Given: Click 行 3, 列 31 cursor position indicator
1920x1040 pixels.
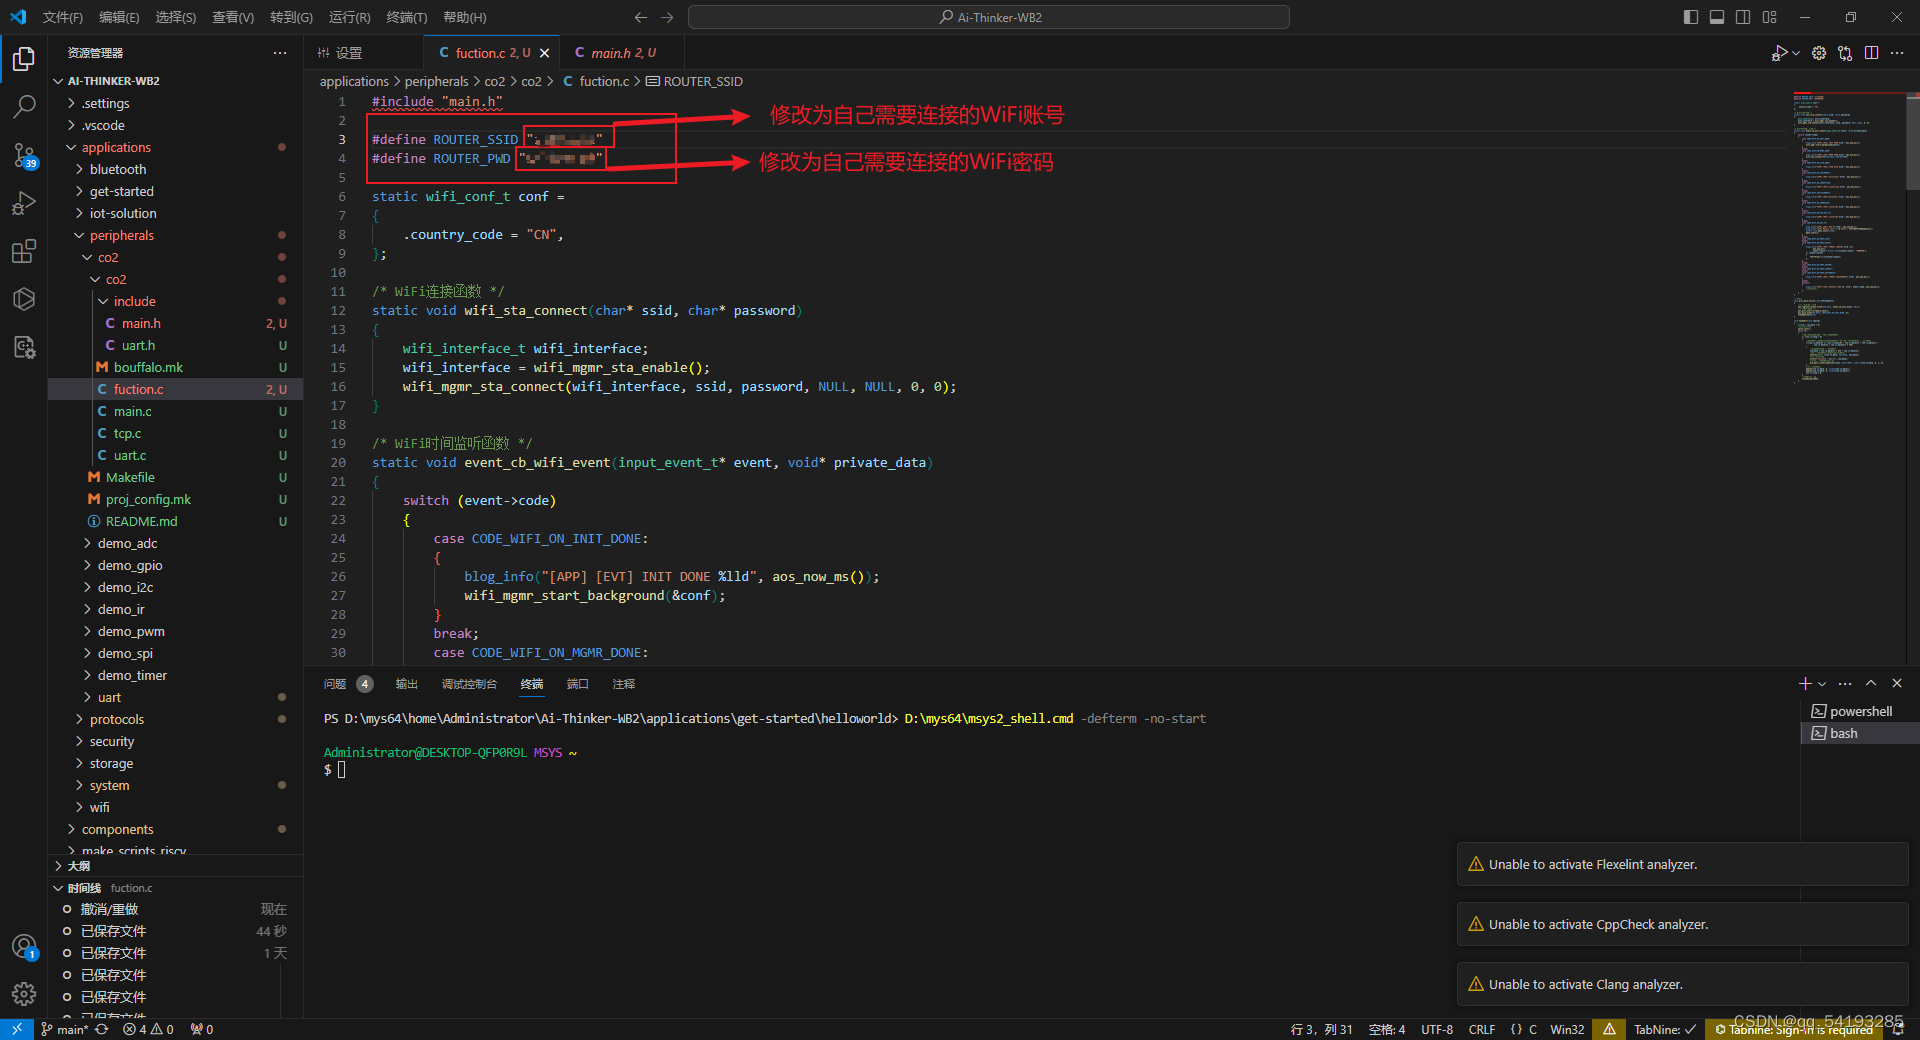Looking at the screenshot, I should coord(1321,1029).
